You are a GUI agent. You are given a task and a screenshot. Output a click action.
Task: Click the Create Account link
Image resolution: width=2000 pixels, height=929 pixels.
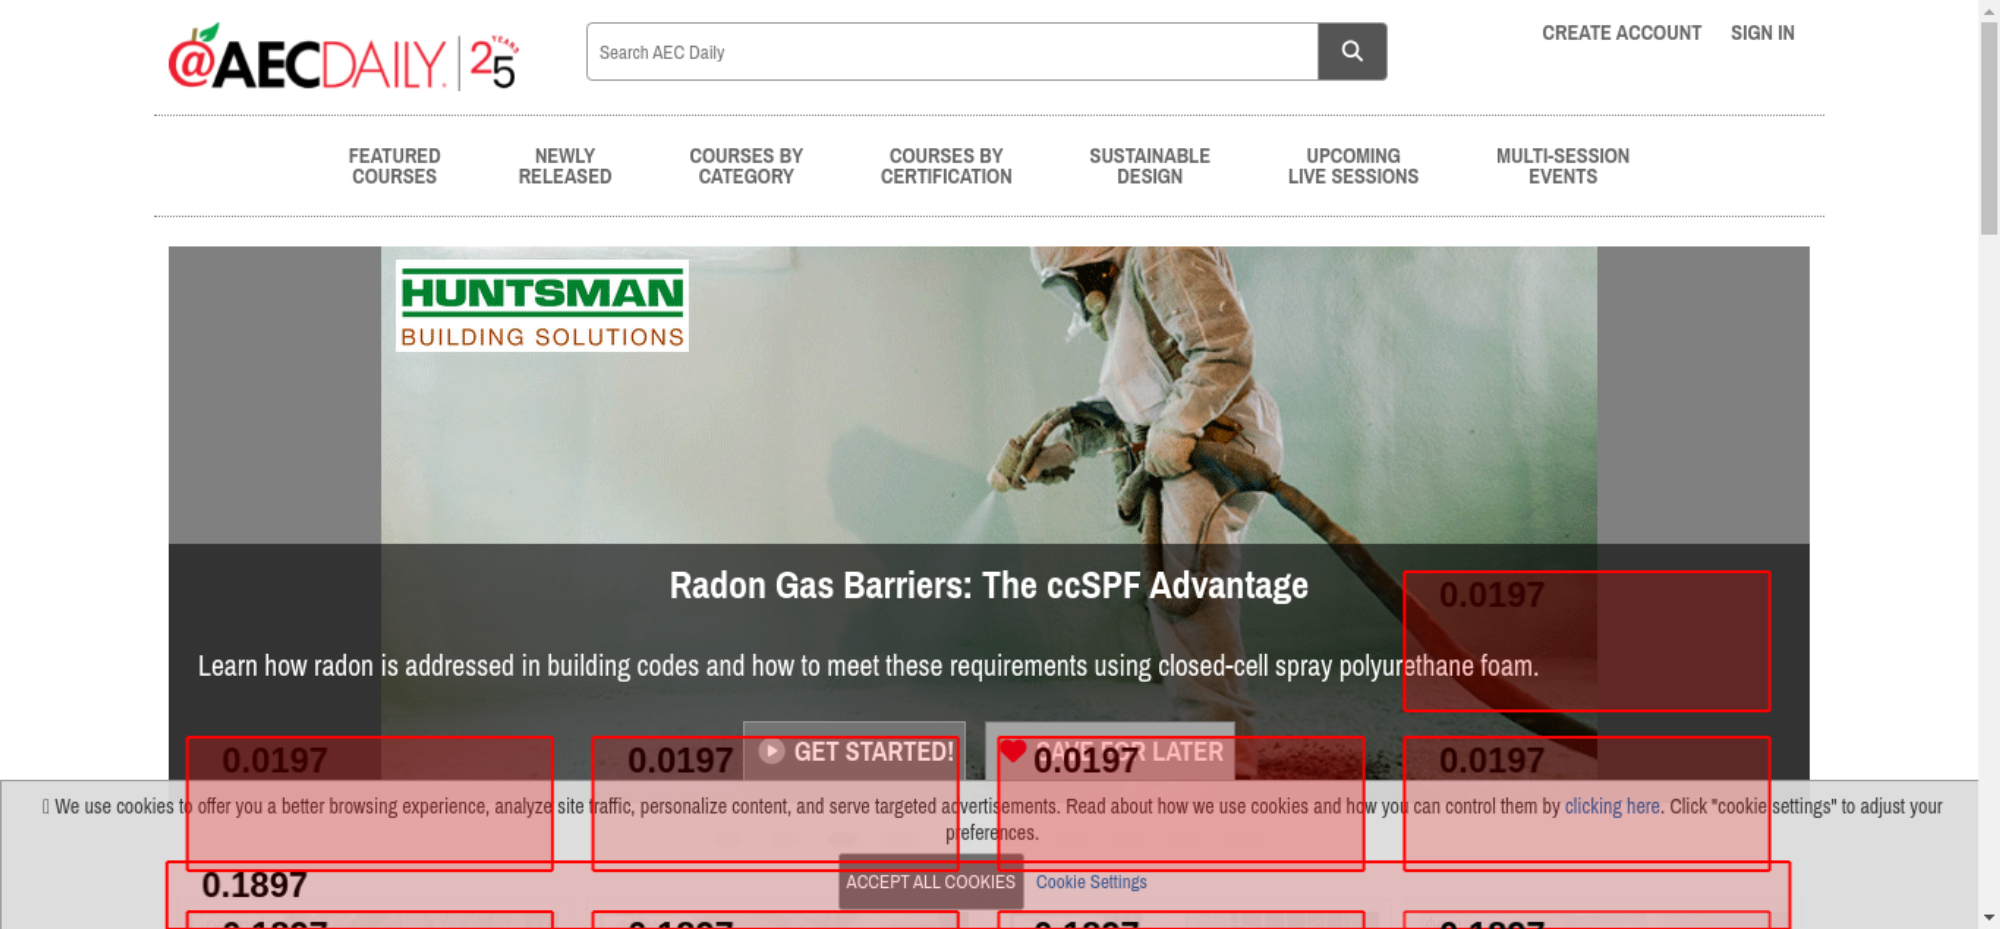[x=1621, y=33]
